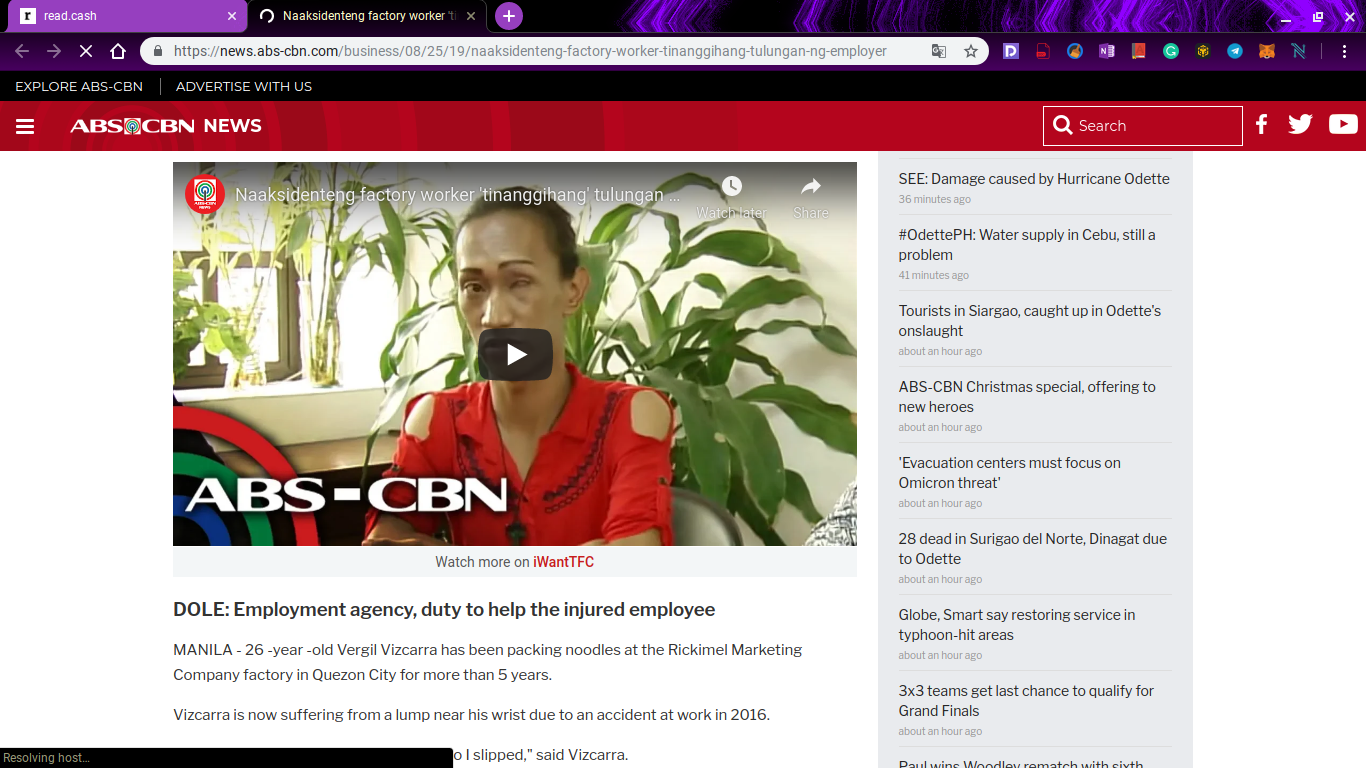The height and width of the screenshot is (768, 1366).
Task: Click the ABS-CBN channel avatar on video
Action: pos(205,194)
